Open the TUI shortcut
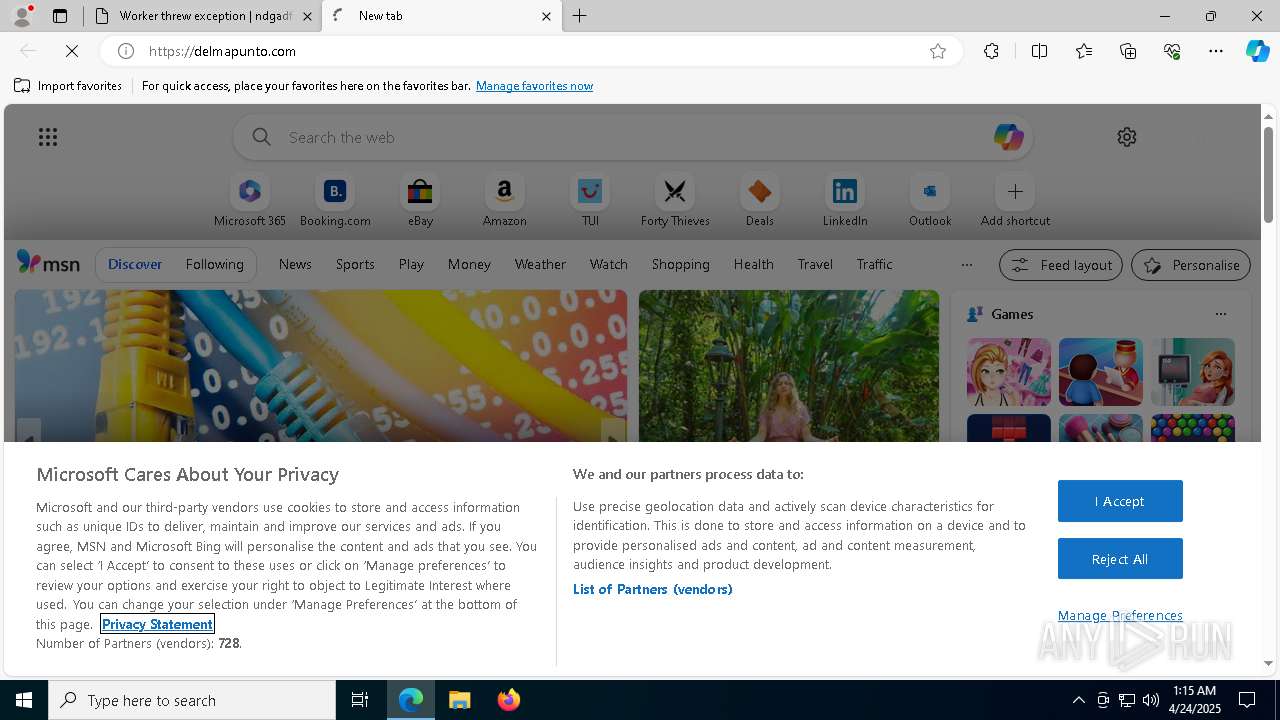This screenshot has height=720, width=1280. point(590,201)
